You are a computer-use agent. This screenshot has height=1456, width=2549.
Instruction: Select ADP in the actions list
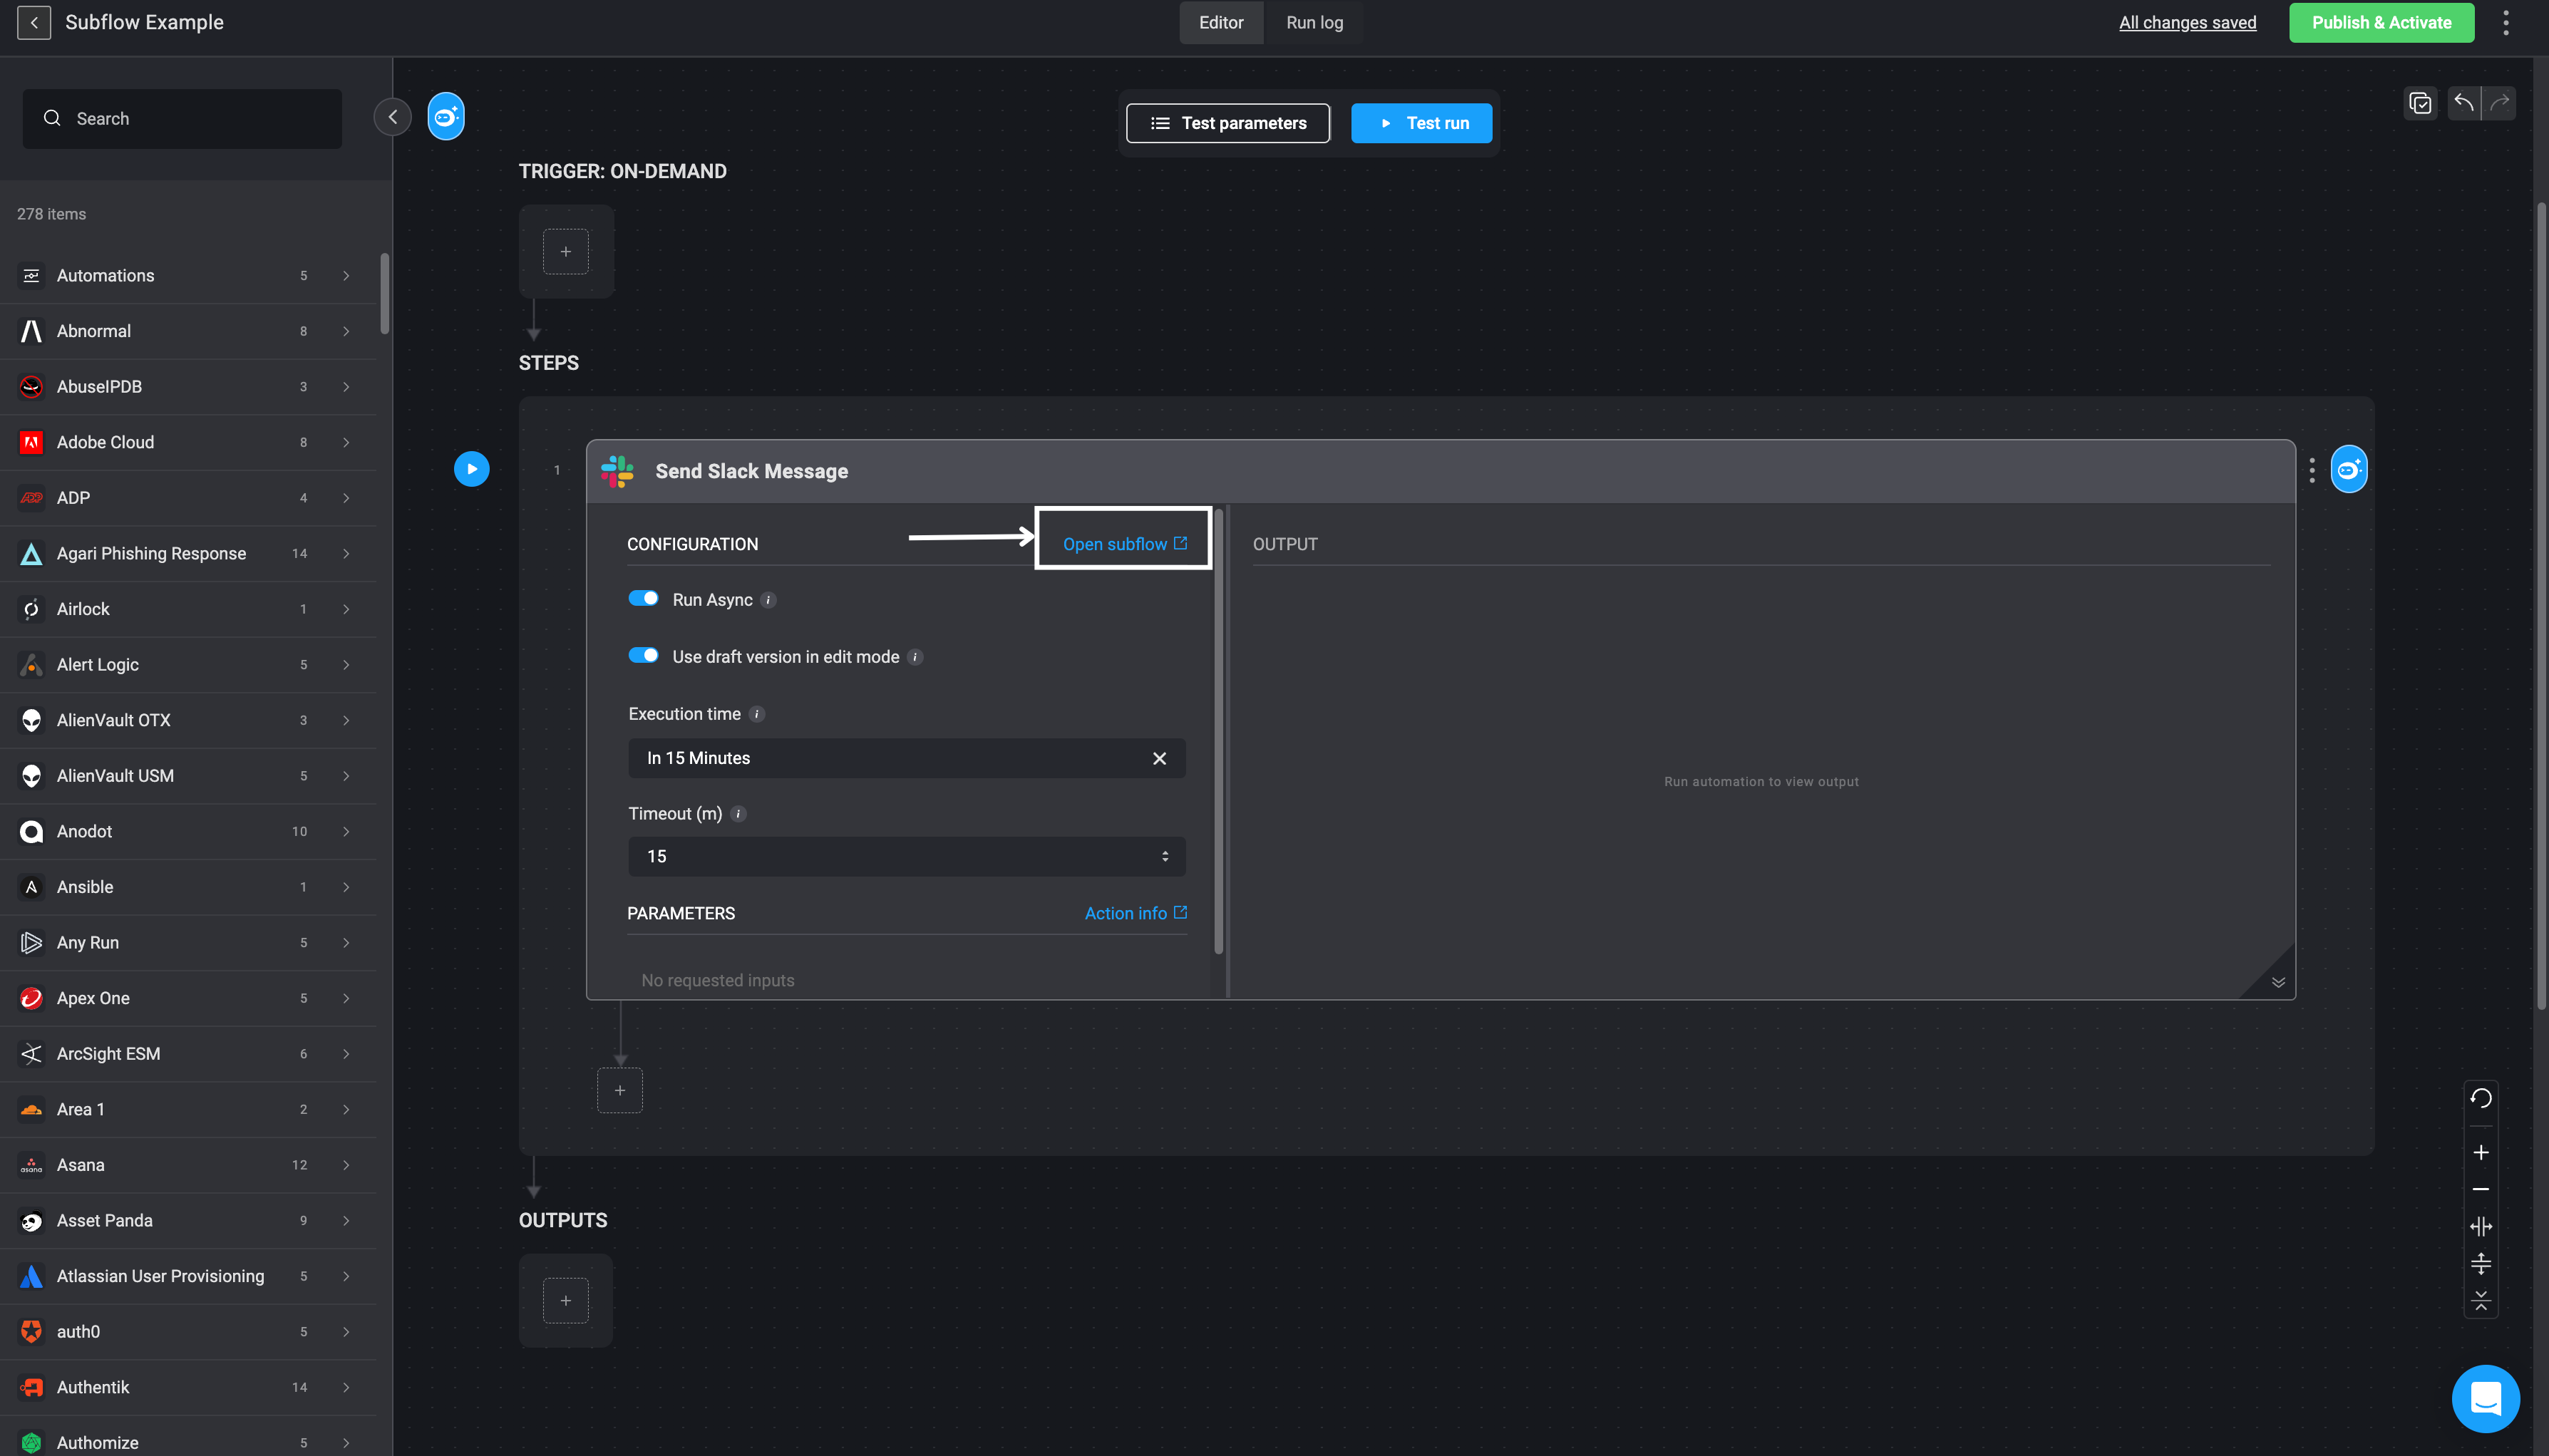188,498
